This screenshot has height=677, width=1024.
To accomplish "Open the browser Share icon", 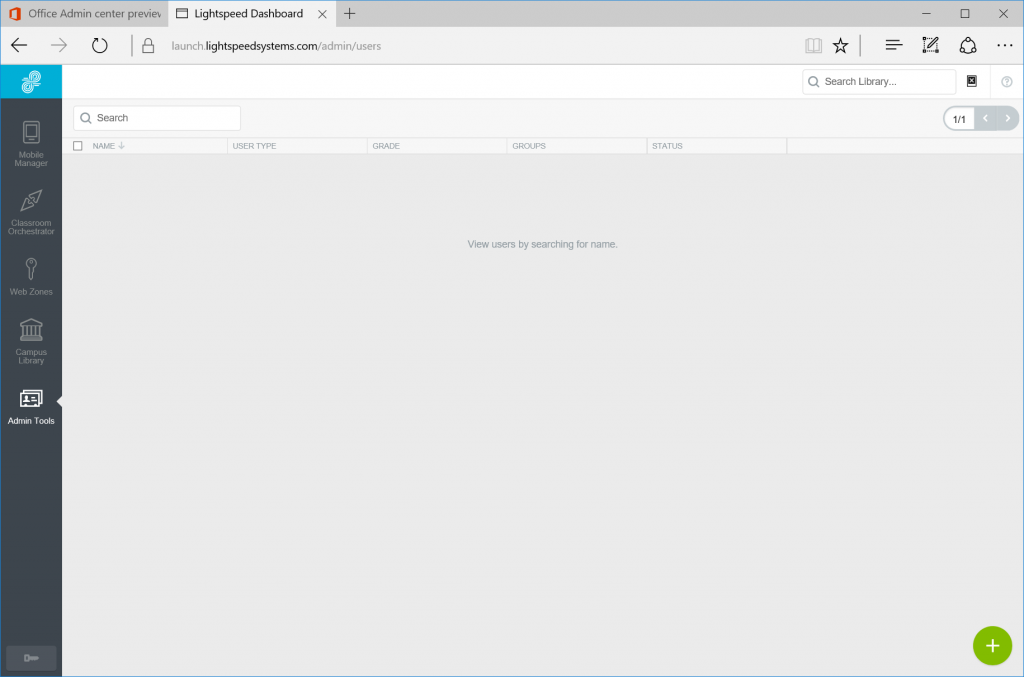I will (x=968, y=45).
